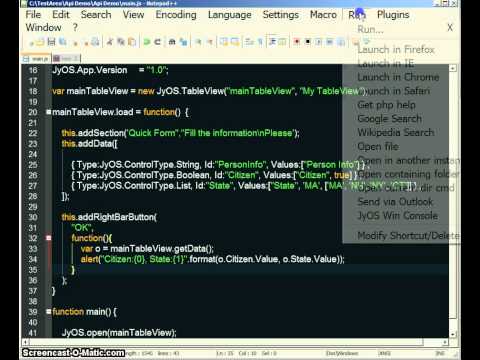The image size is (480, 360).
Task: Open the Encoding menu
Action: point(176,15)
